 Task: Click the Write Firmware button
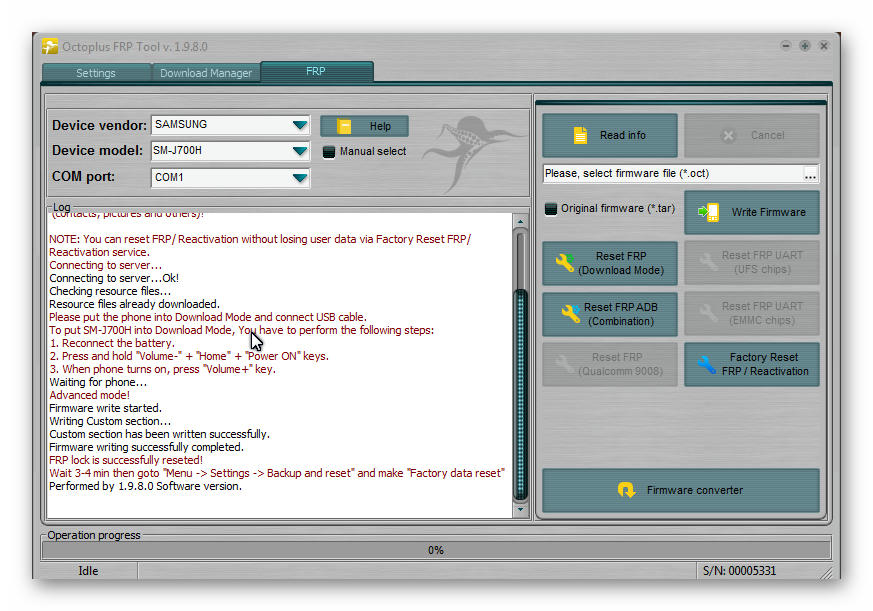click(752, 212)
